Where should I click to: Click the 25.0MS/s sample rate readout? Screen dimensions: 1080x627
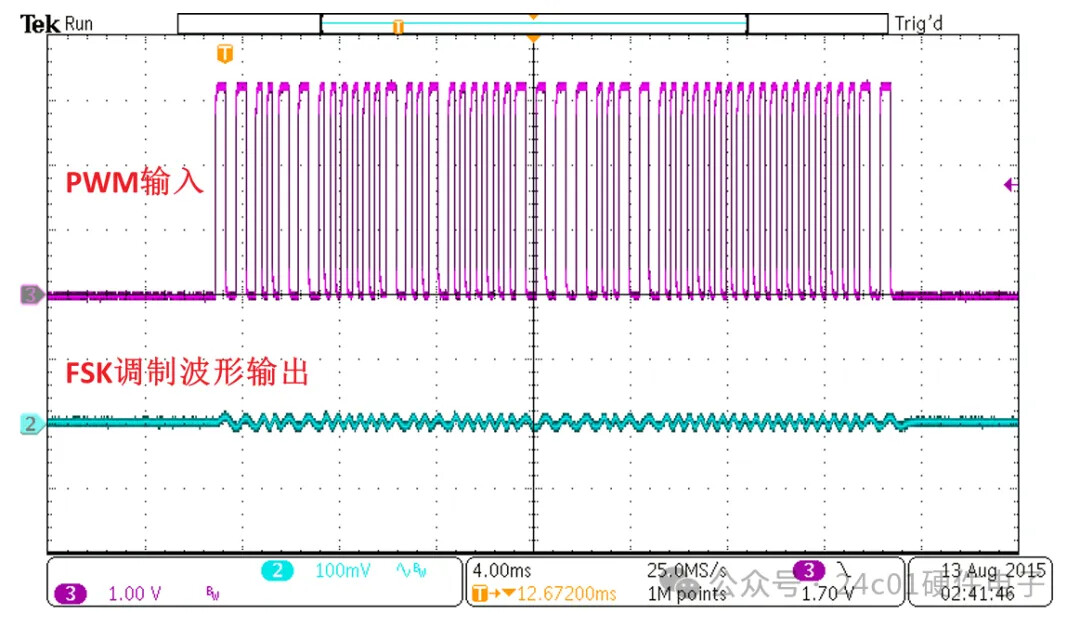tap(686, 571)
